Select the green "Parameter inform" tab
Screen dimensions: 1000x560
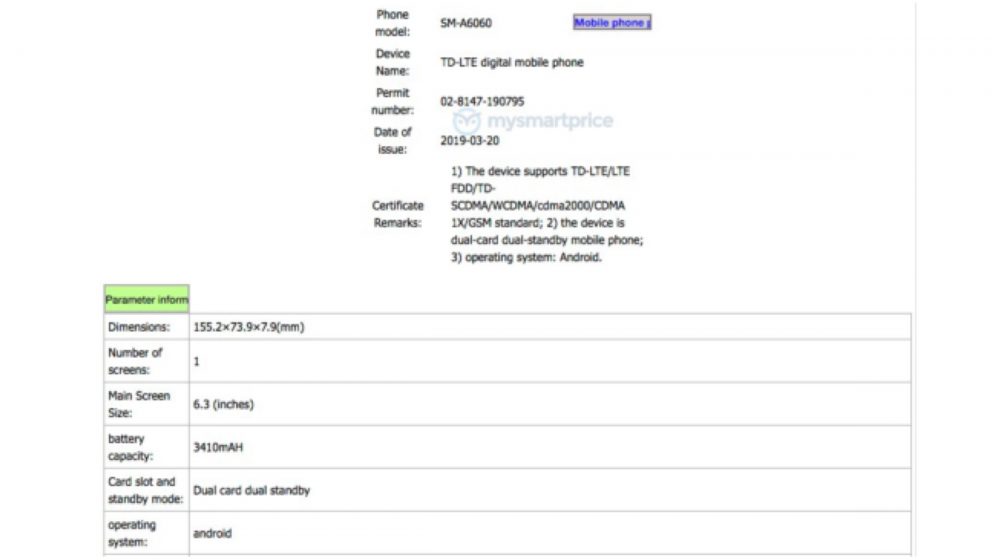146,299
